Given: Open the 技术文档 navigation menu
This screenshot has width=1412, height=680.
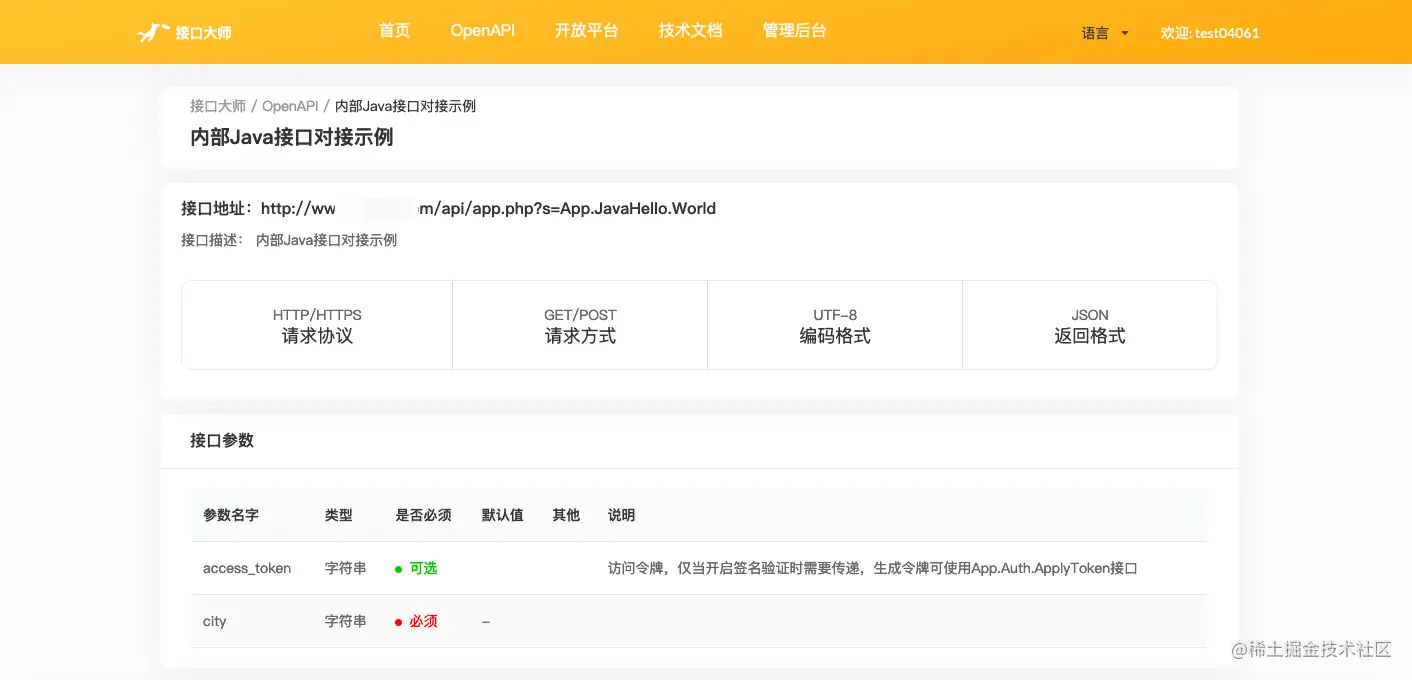Looking at the screenshot, I should click(x=690, y=30).
